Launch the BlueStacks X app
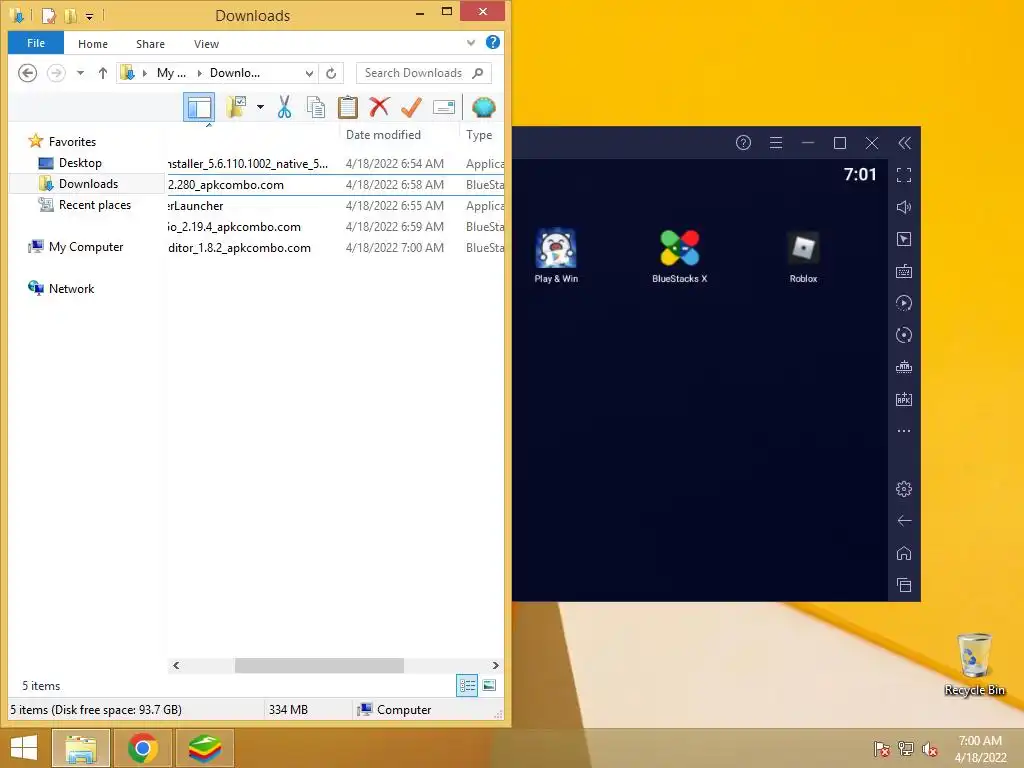Screen dimensions: 1024x768 [680, 255]
